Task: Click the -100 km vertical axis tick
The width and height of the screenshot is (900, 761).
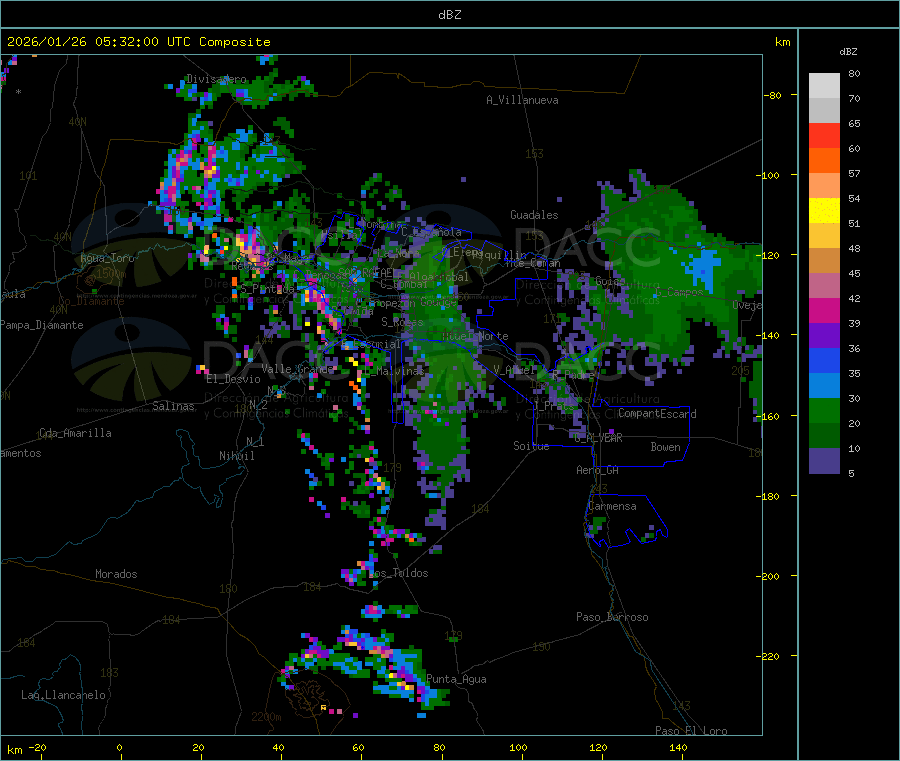Action: (x=769, y=175)
